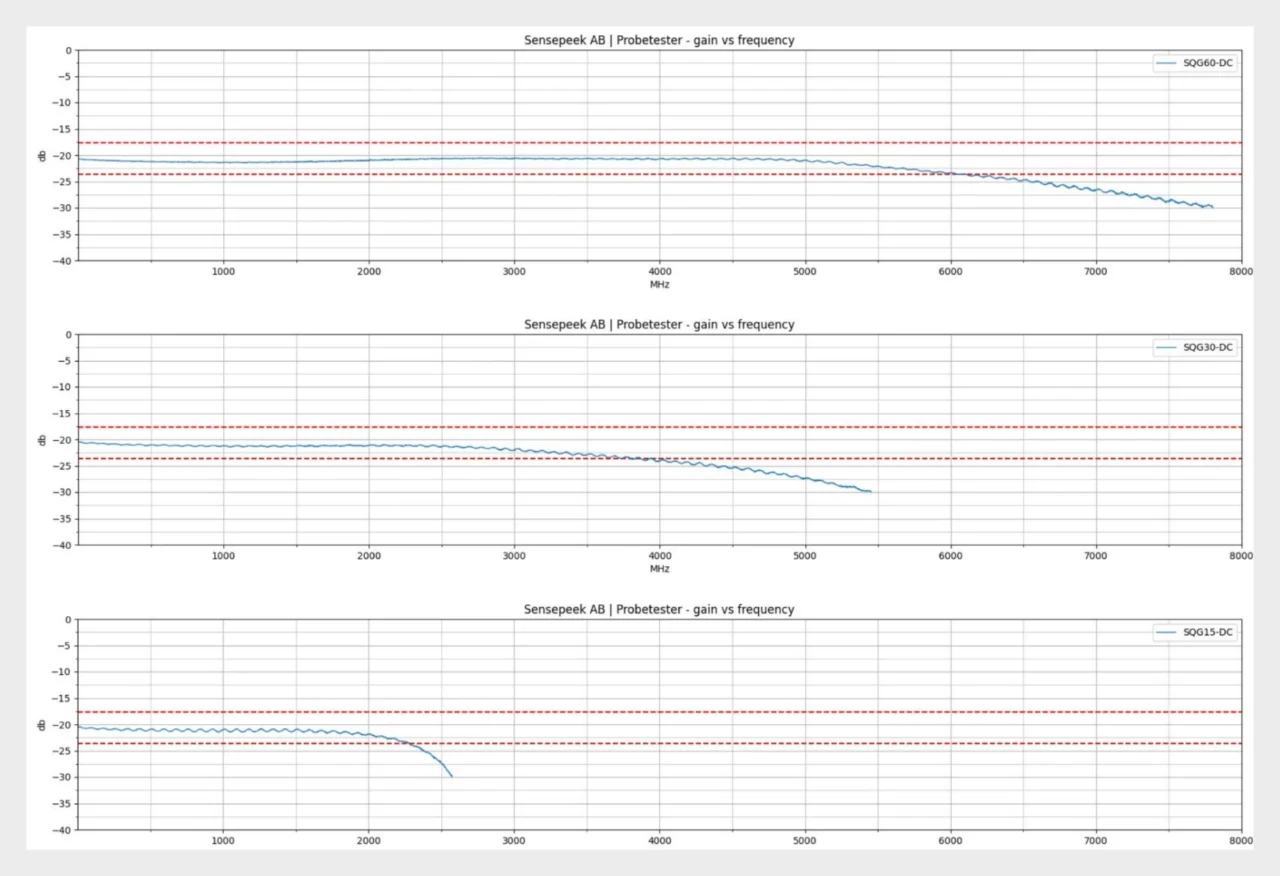Click the SQG15-DC legend entry

pos(1194,632)
